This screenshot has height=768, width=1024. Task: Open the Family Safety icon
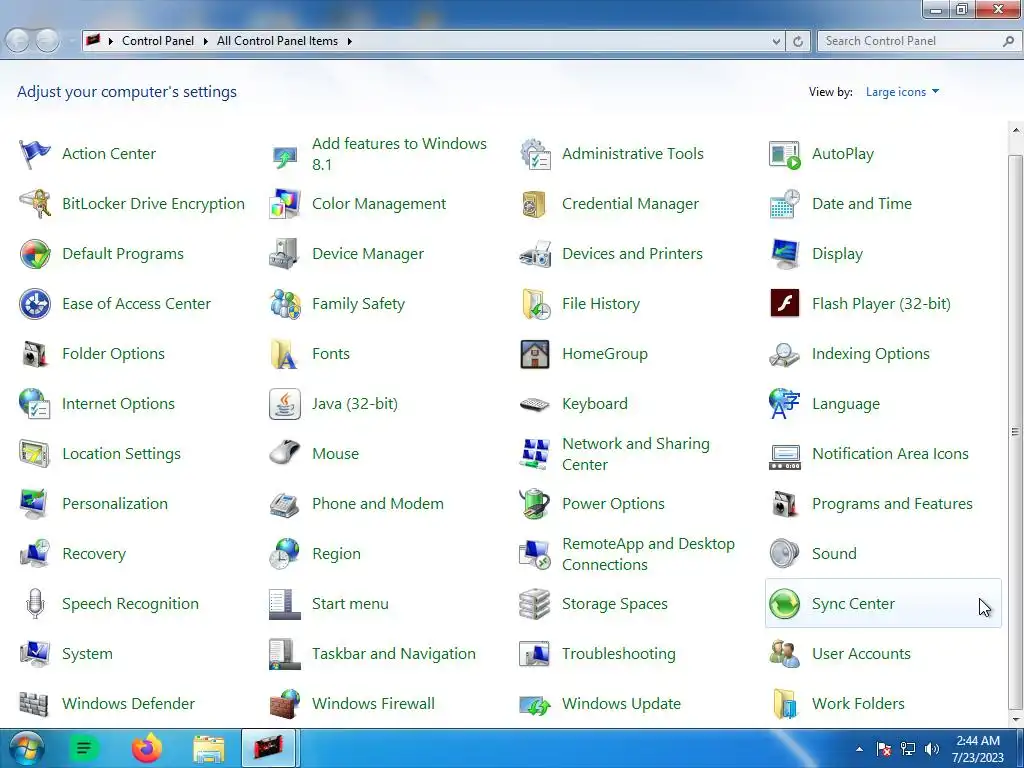click(x=285, y=304)
